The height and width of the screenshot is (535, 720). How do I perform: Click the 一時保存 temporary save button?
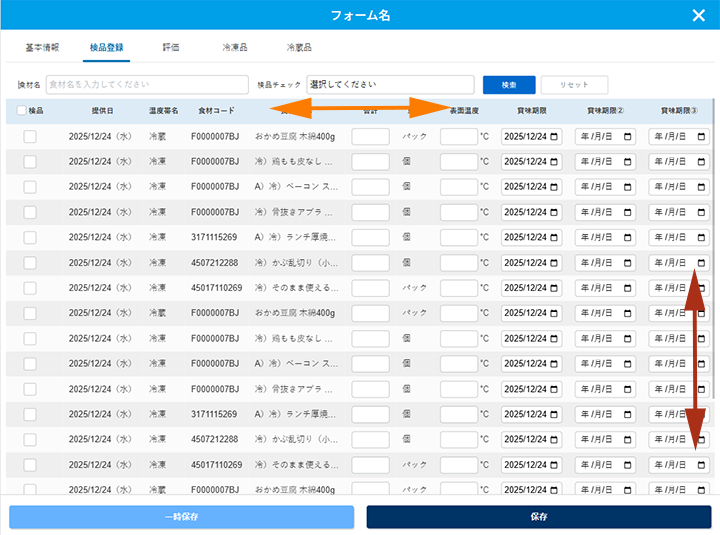click(181, 517)
